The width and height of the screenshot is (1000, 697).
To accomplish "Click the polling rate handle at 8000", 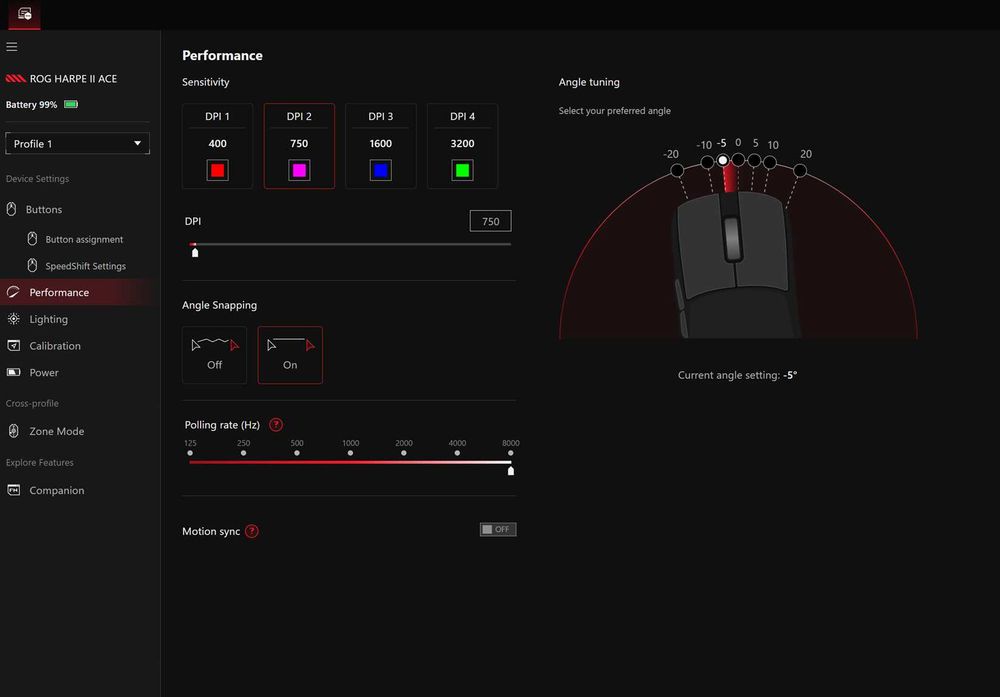I will click(510, 471).
